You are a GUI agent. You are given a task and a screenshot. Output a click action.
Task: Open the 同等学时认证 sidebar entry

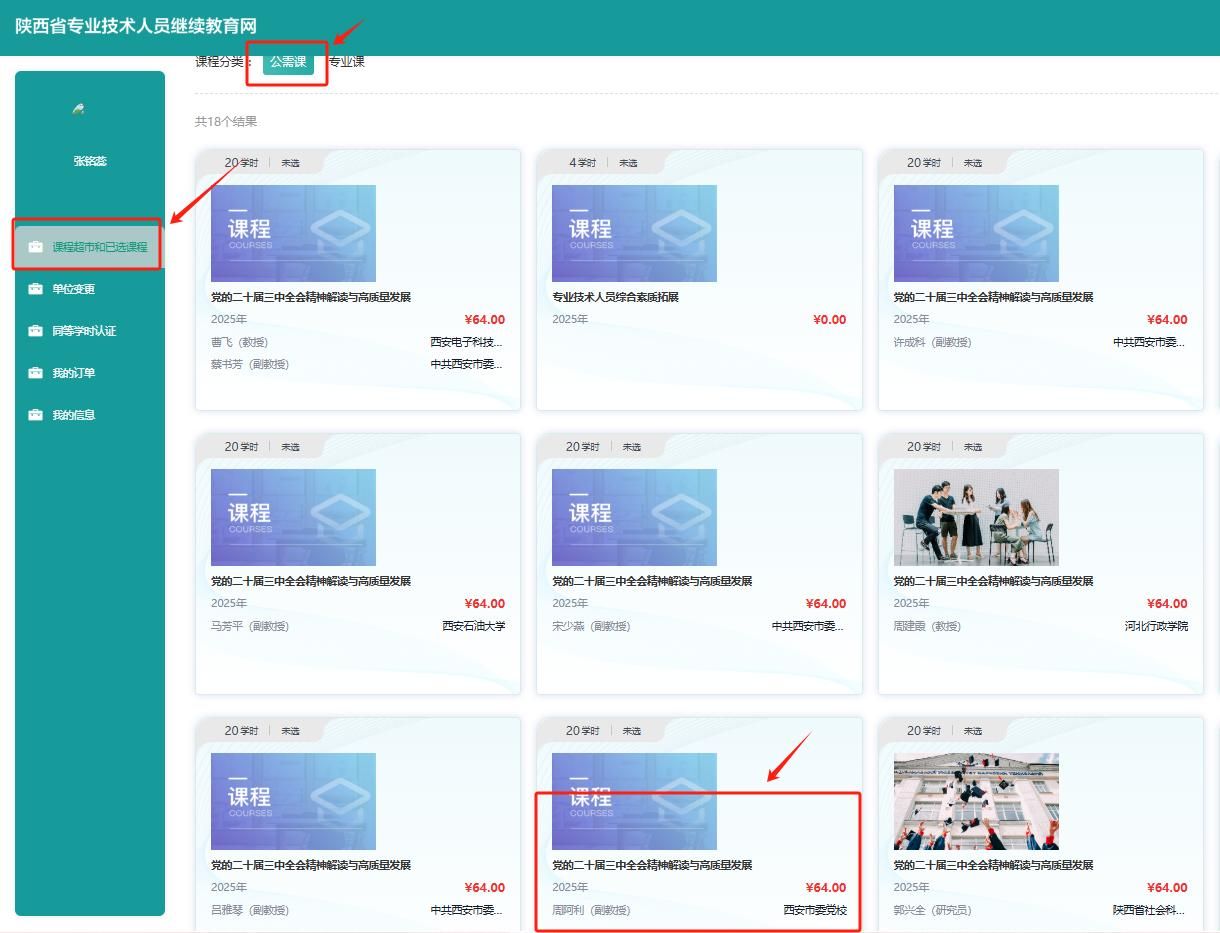pyautogui.click(x=84, y=331)
